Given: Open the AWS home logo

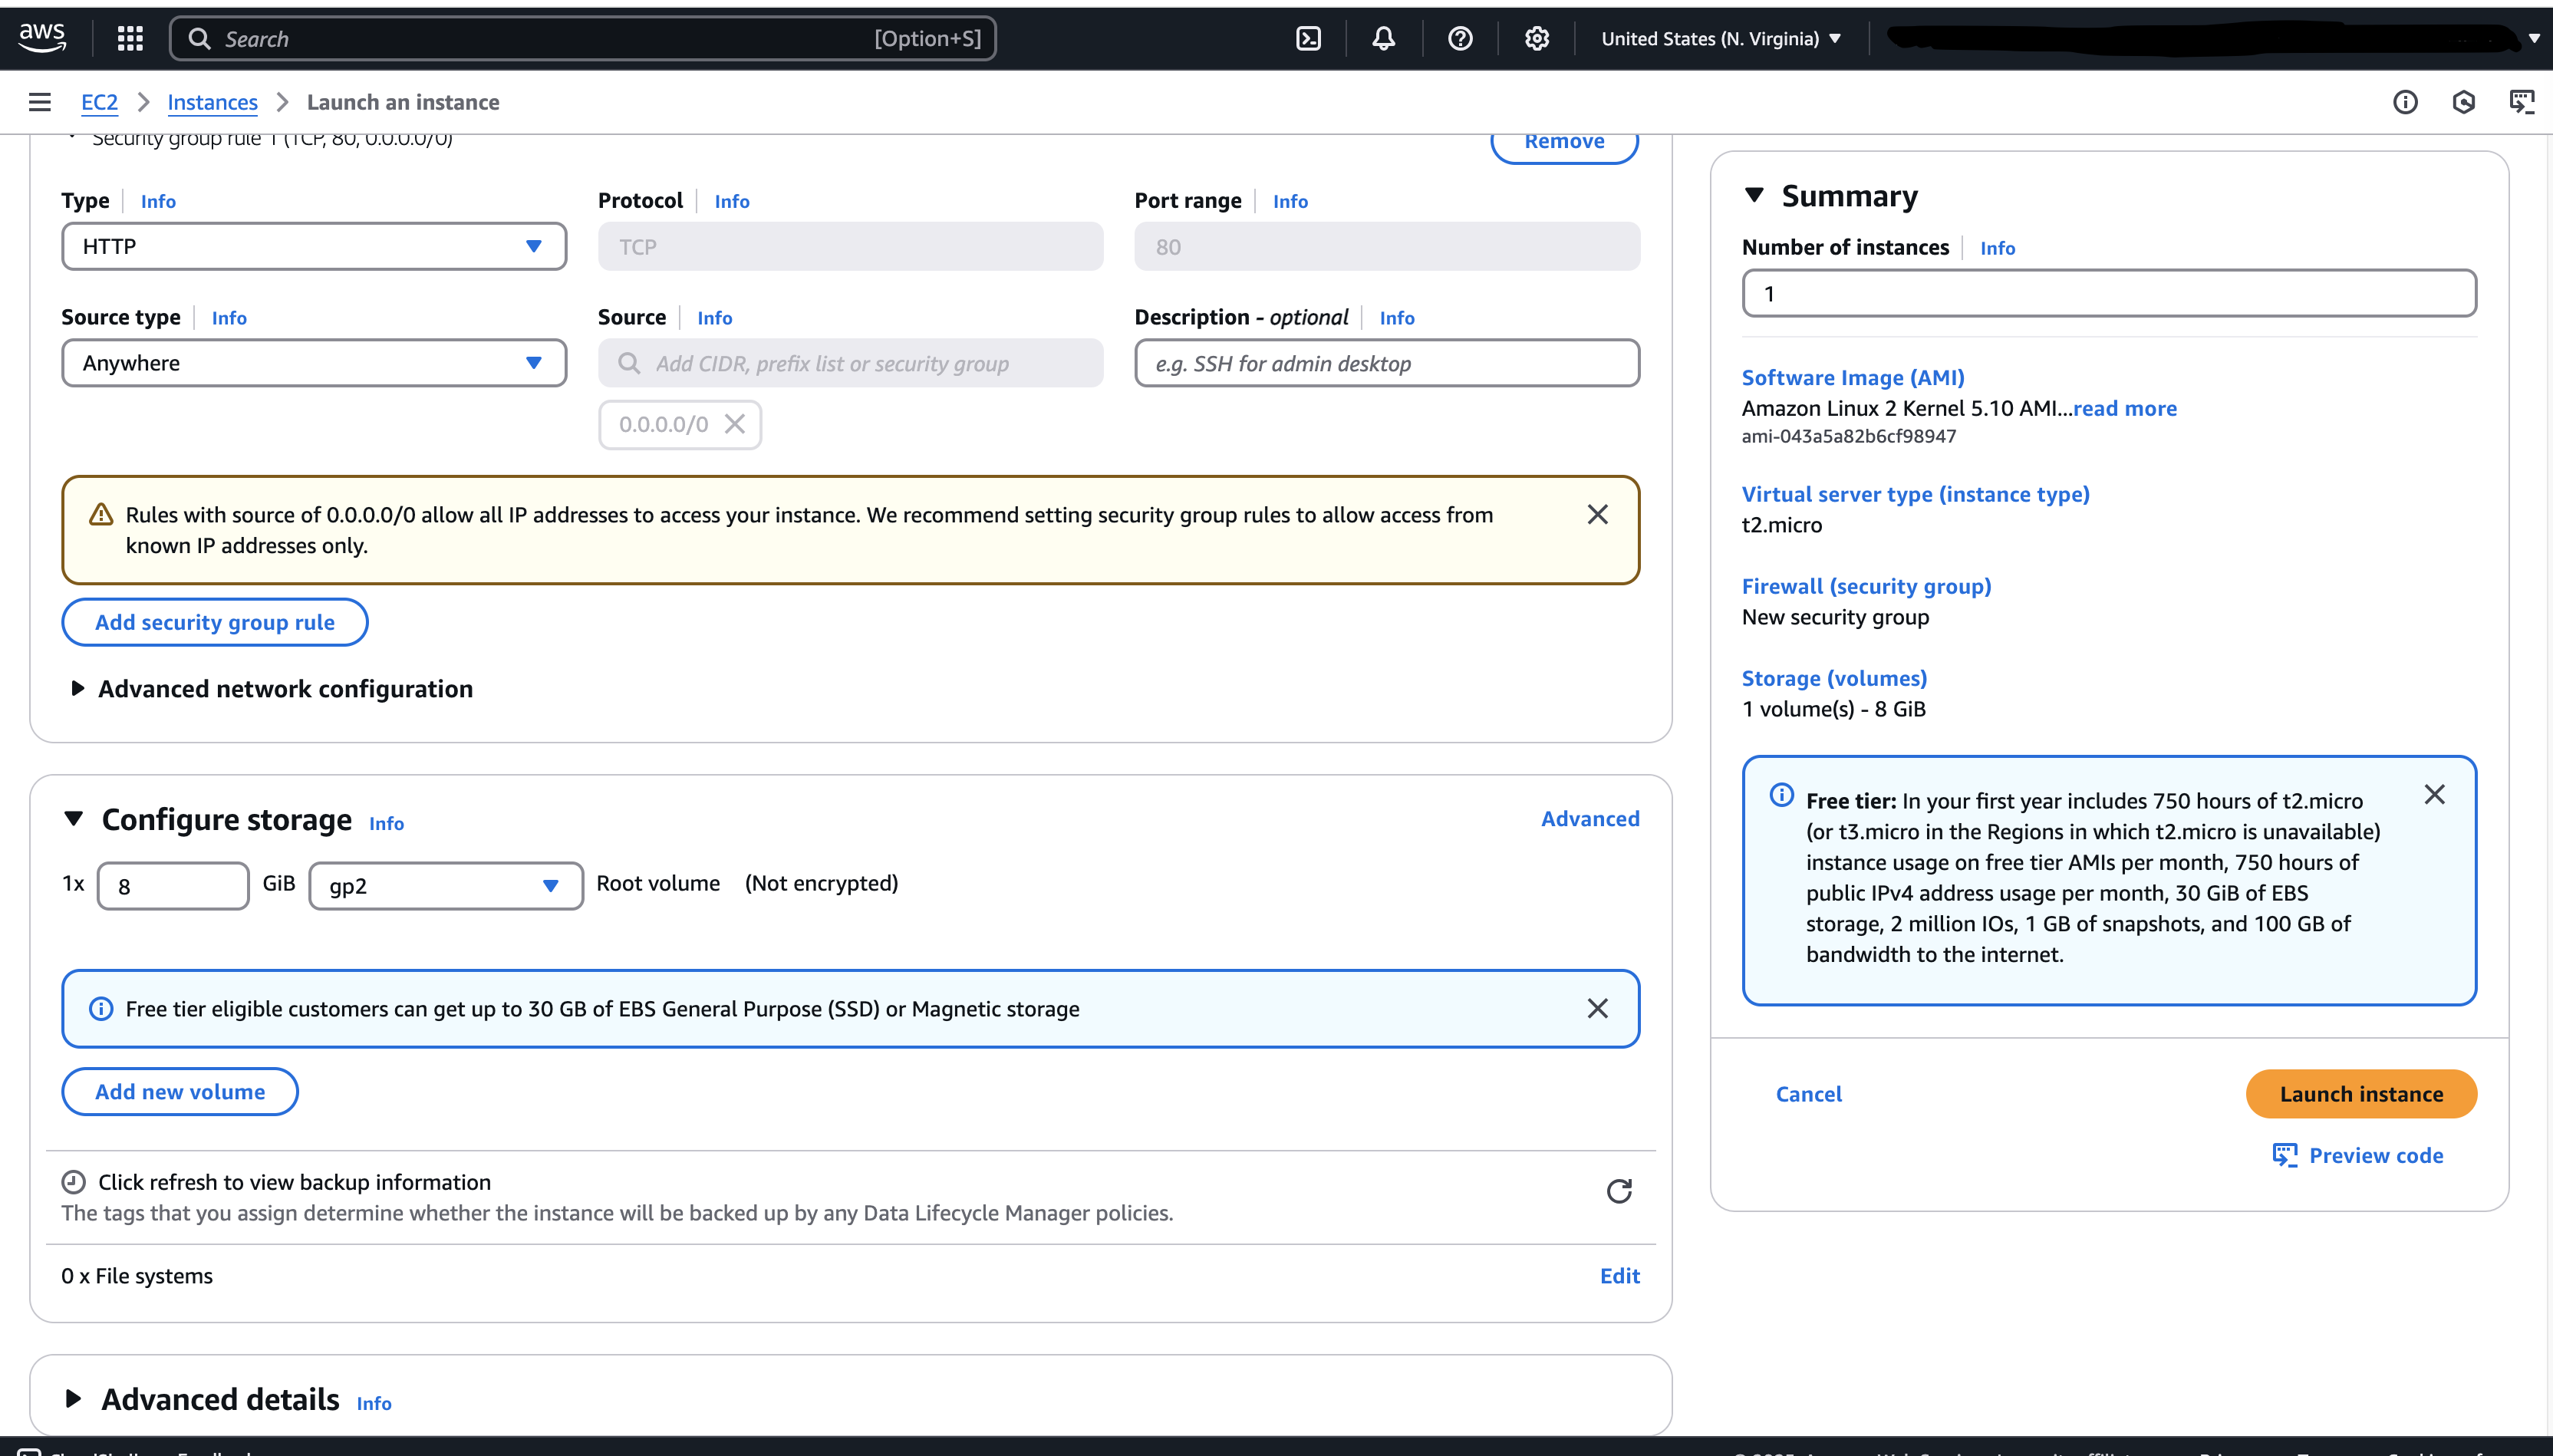Looking at the screenshot, I should click(42, 38).
